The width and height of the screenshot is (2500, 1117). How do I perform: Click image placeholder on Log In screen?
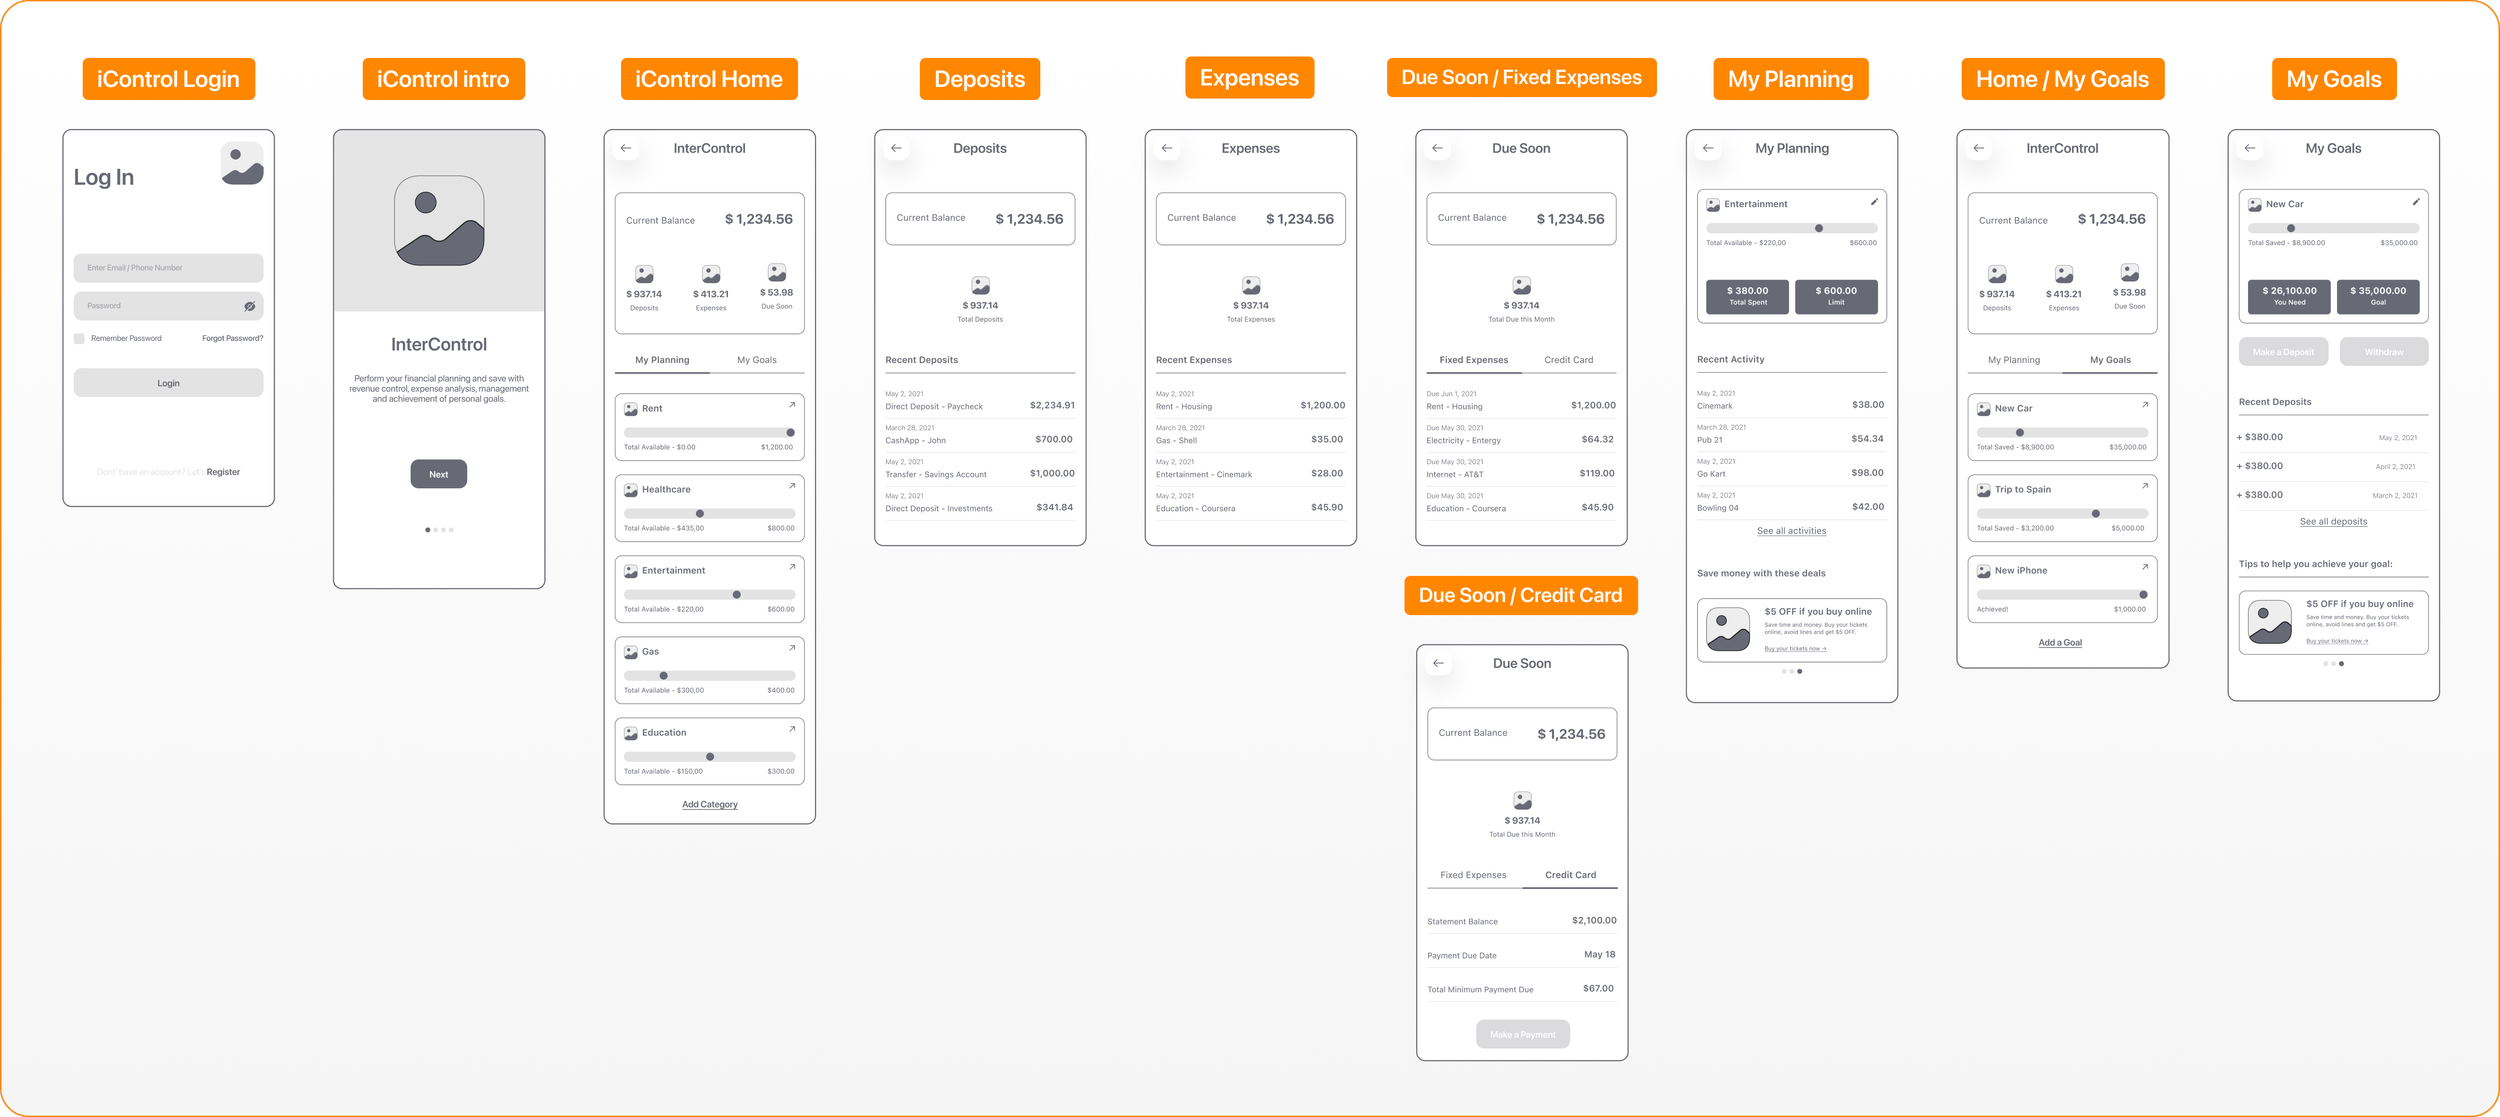pyautogui.click(x=242, y=163)
